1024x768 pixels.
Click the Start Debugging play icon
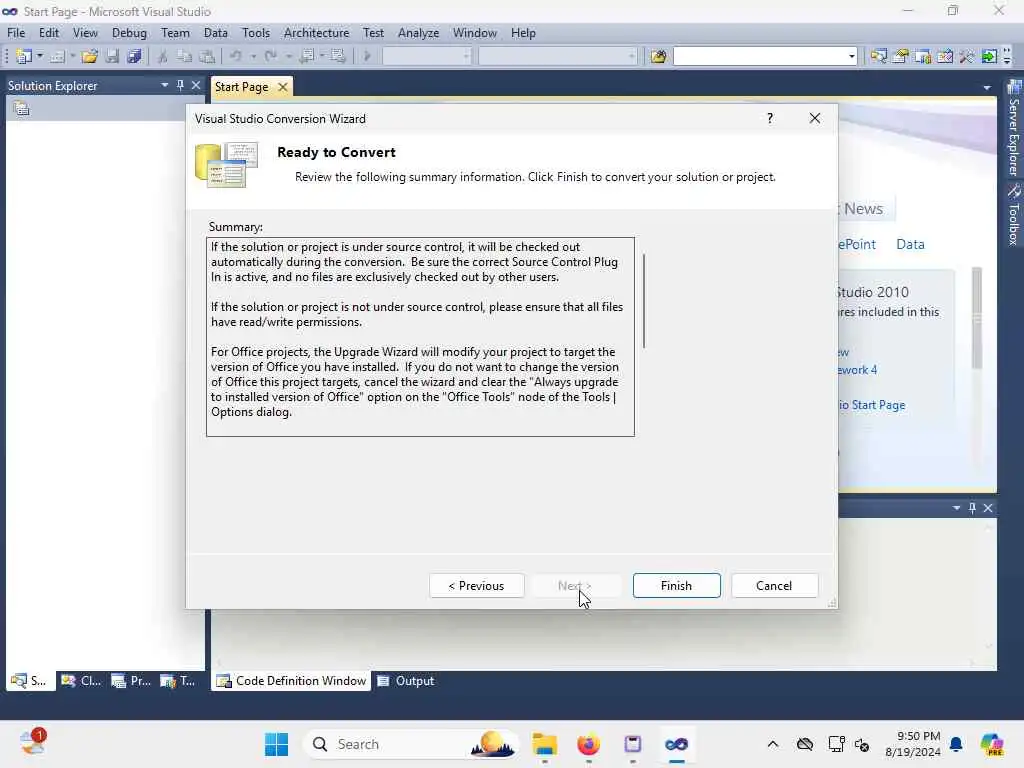click(x=367, y=56)
